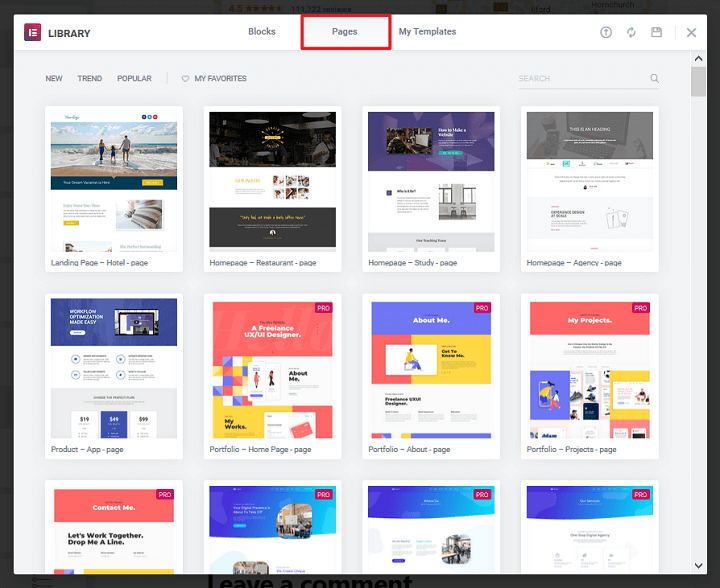720x588 pixels.
Task: Open the My Templates tab
Action: [428, 32]
